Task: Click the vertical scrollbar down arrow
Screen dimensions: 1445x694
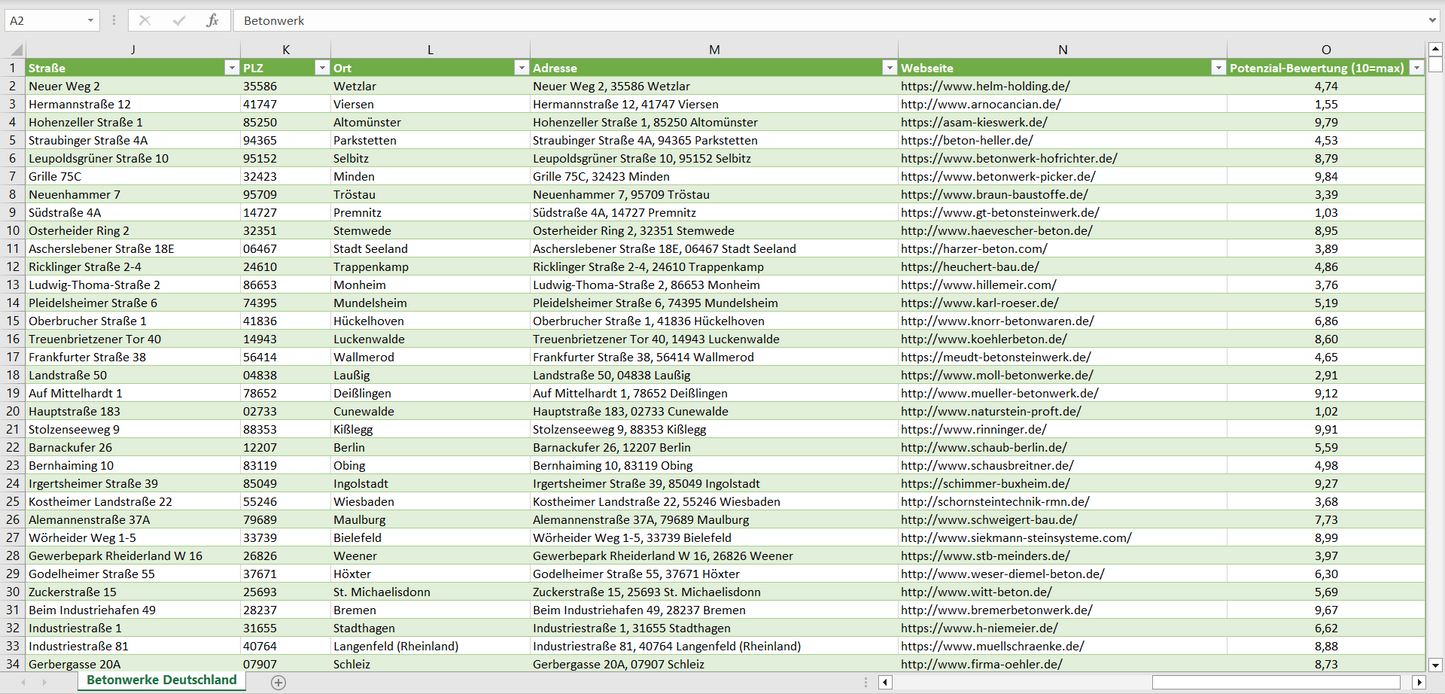Action: pos(1436,663)
